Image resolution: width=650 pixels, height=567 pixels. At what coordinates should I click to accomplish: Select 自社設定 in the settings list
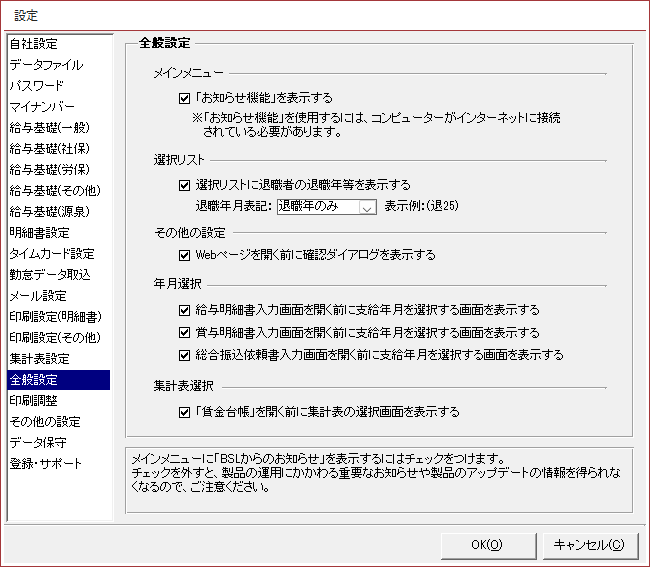pos(34,44)
